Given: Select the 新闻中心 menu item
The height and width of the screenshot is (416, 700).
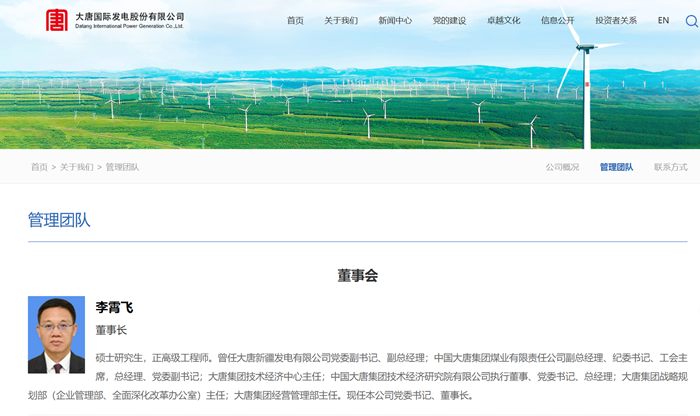Looking at the screenshot, I should pyautogui.click(x=395, y=20).
